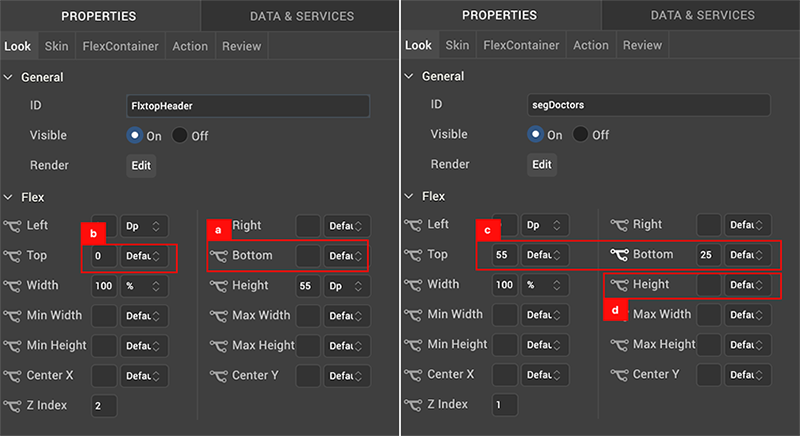
Task: Open the Width percent unit dropdown in segDoctors panel
Action: [546, 285]
